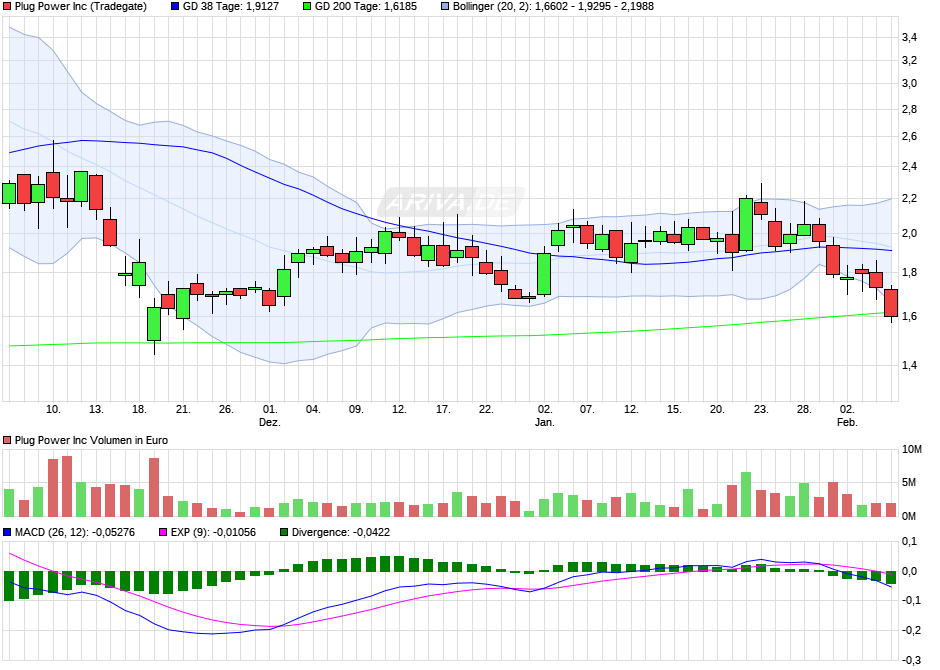Image resolution: width=940 pixels, height=670 pixels.
Task: Click the 0,1 MACD axis label
Action: [x=909, y=542]
